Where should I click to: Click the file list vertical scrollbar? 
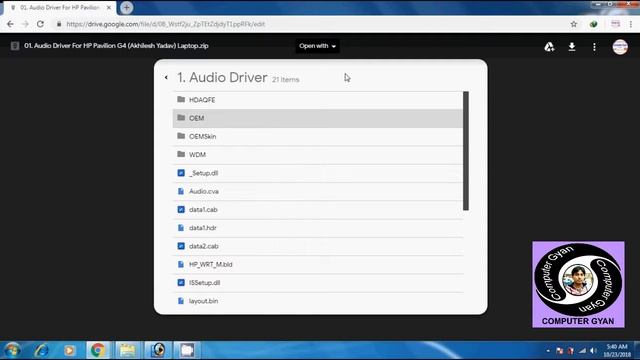click(x=466, y=151)
